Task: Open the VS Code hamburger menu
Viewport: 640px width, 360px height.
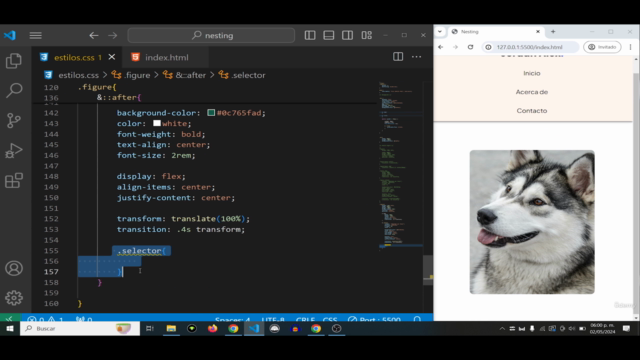Action: (x=36, y=36)
